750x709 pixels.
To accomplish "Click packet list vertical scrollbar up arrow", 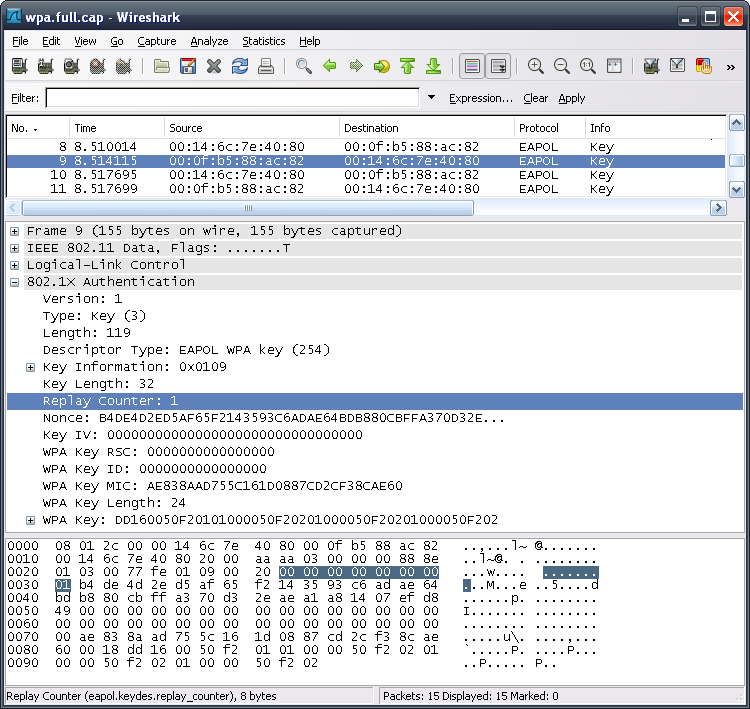I will coord(737,123).
